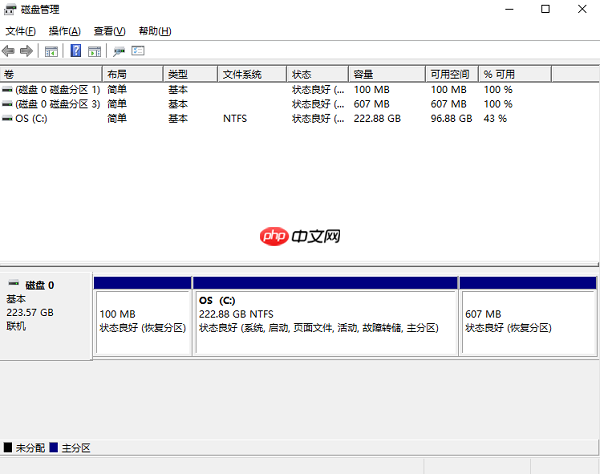Click the connect/rescan disk toolbar icon
Screen dimensions: 600x474
pyautogui.click(x=119, y=51)
